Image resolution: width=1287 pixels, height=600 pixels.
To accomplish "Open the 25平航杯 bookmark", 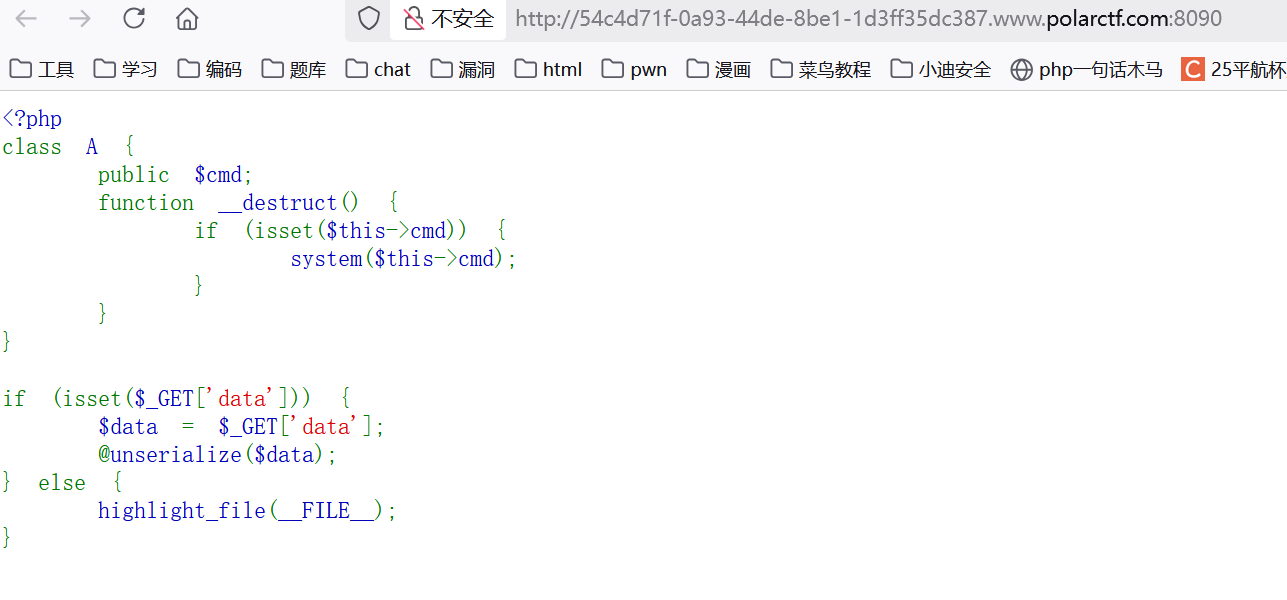I will click(x=1233, y=69).
